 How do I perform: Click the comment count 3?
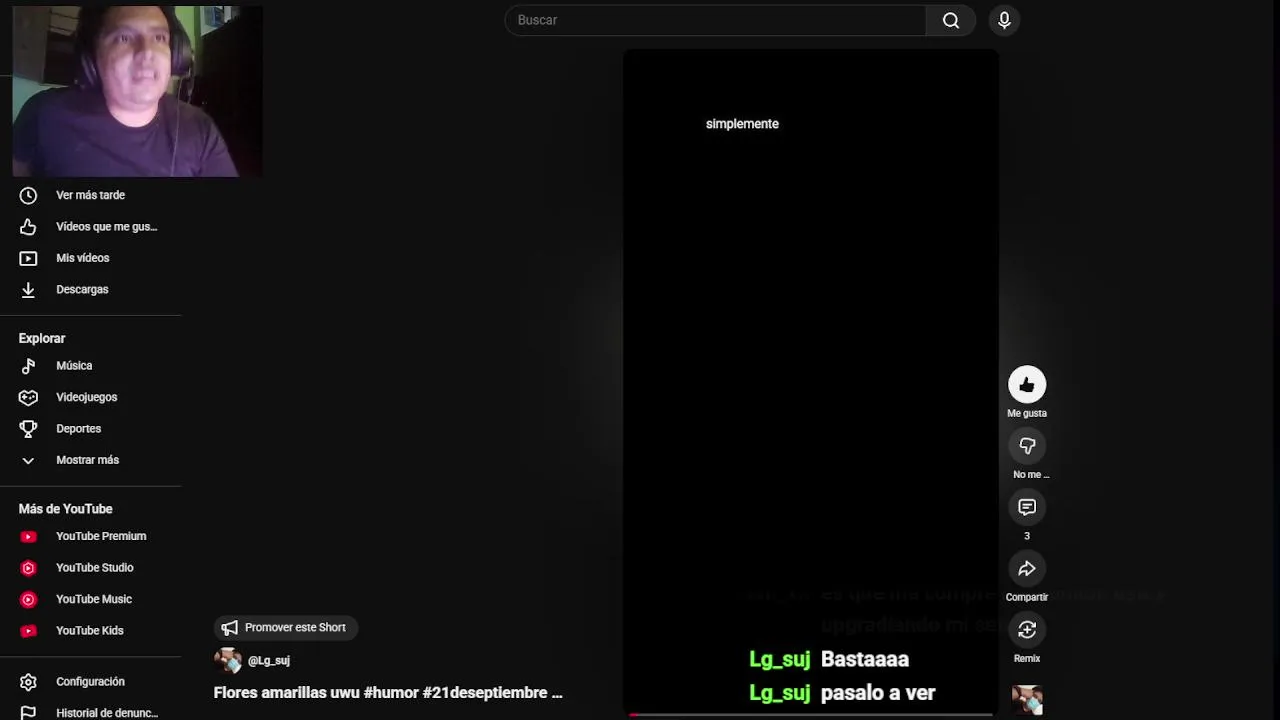tap(1026, 536)
